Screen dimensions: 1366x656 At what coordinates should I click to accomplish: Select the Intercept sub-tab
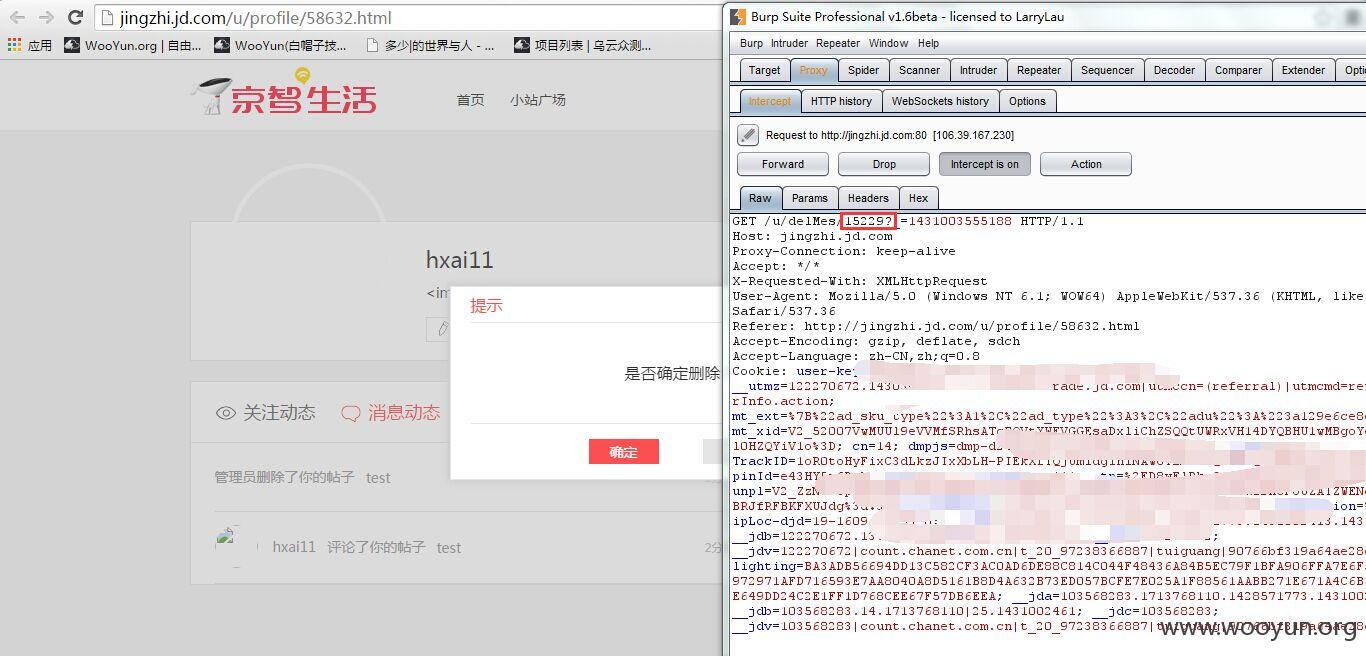pos(770,101)
